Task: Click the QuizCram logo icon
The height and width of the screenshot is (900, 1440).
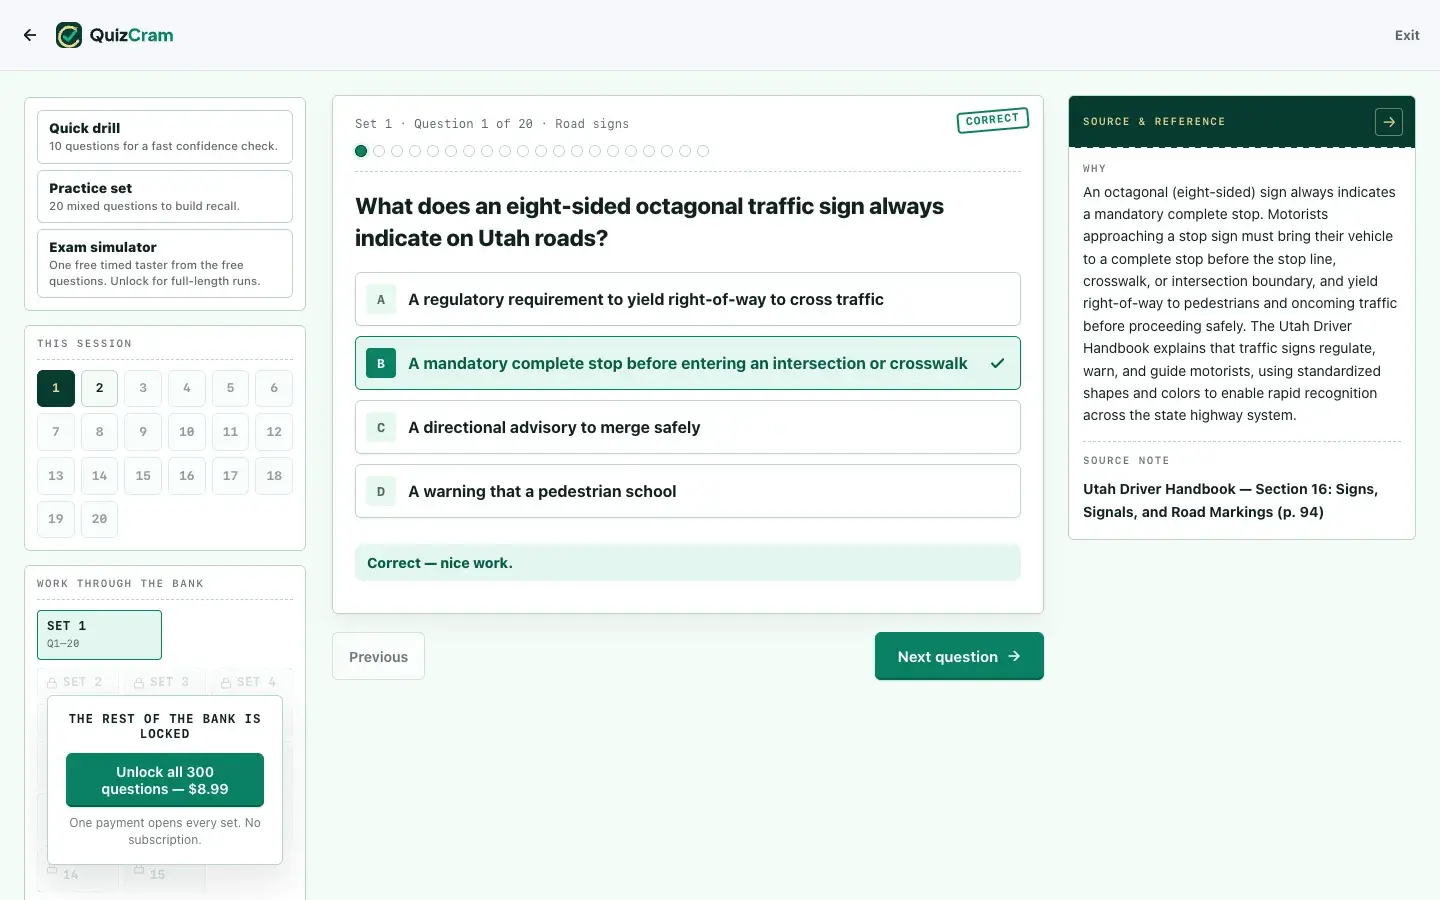Action: (69, 35)
